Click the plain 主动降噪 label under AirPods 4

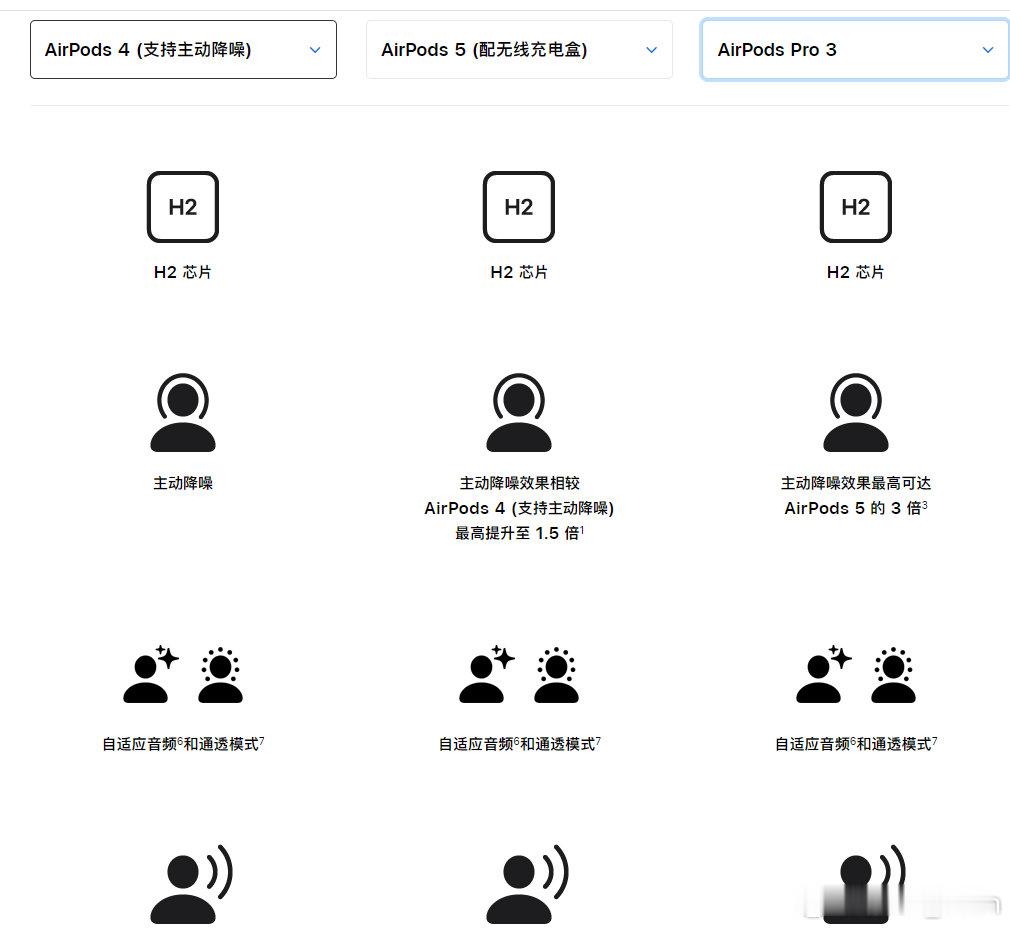tap(183, 483)
